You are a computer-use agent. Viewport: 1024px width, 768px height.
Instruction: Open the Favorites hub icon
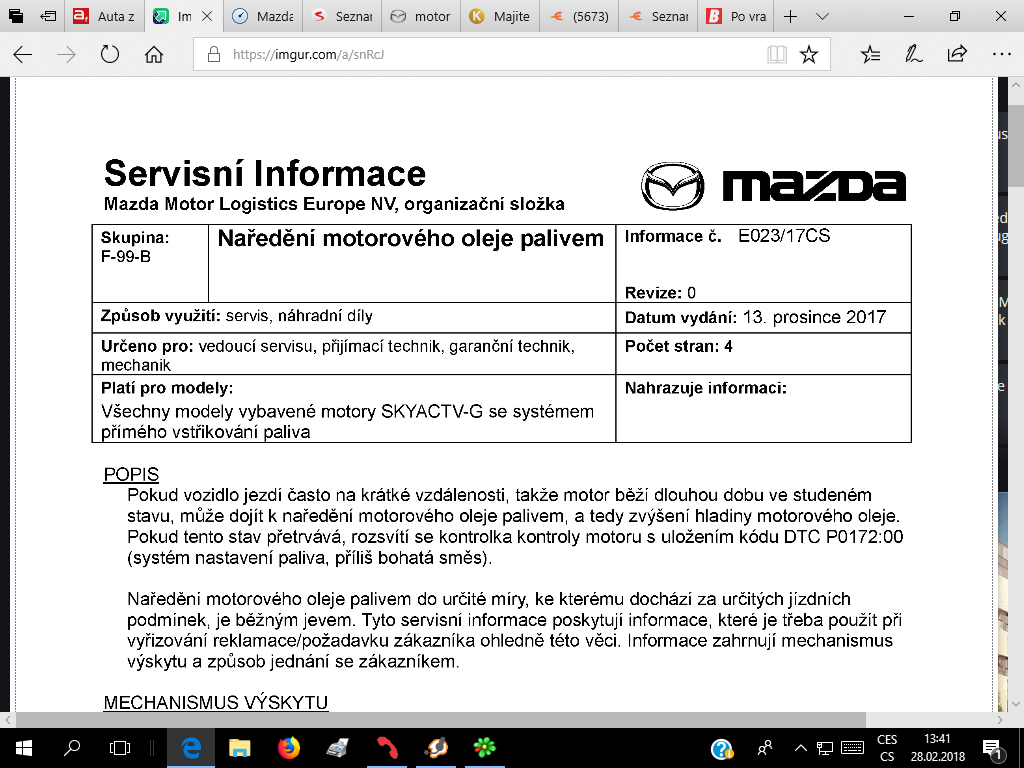pos(871,55)
